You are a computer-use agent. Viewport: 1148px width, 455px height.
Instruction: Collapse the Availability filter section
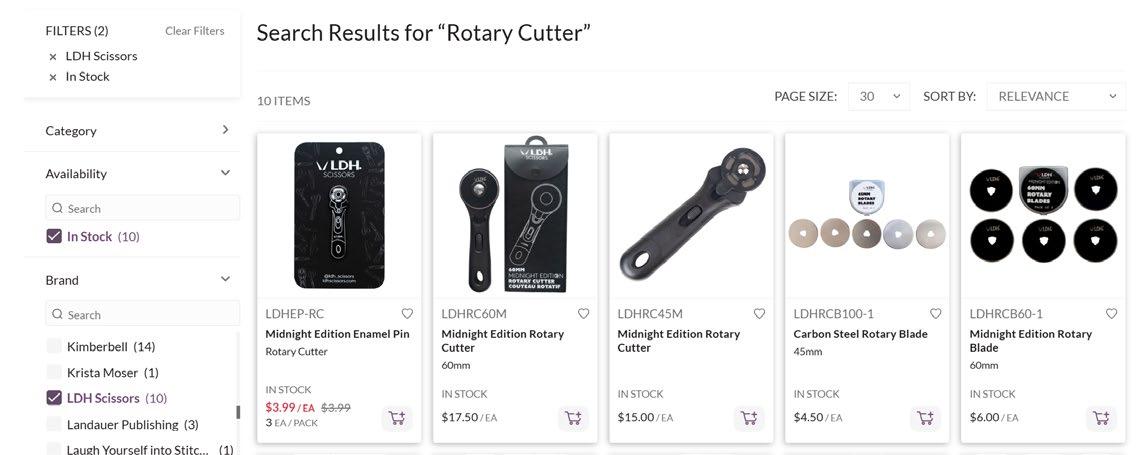pyautogui.click(x=225, y=173)
